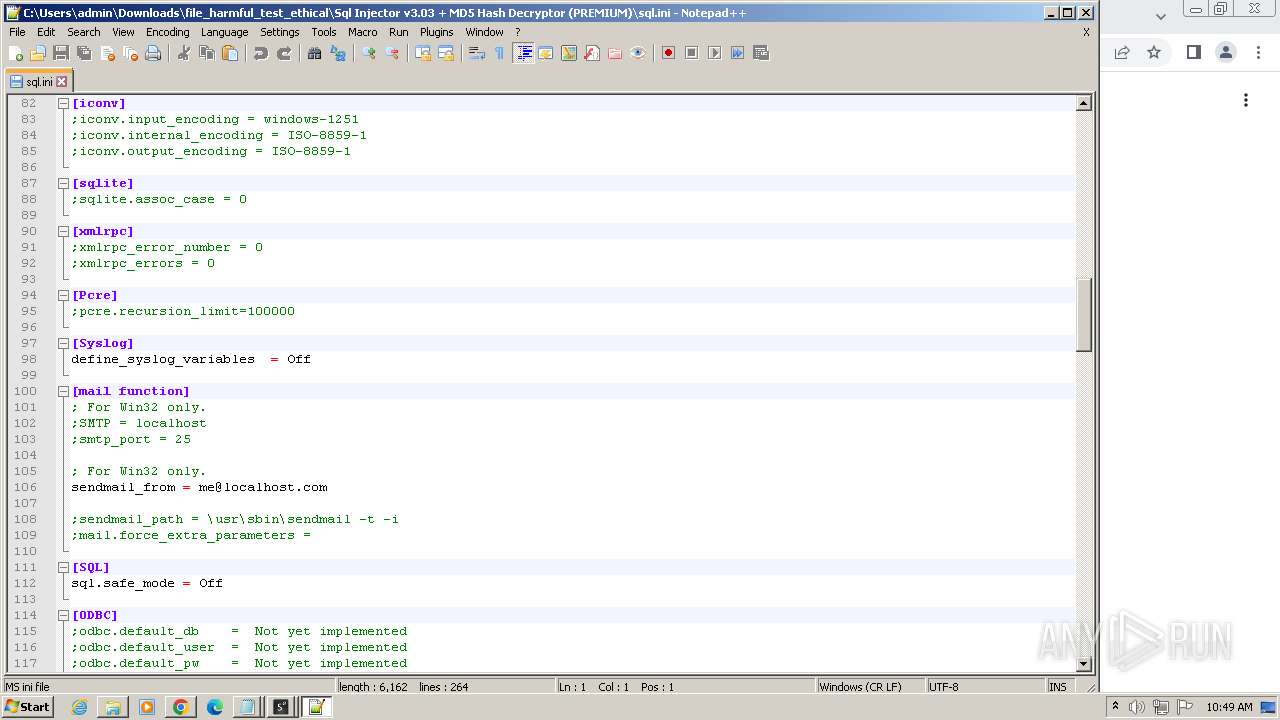Open the Function List toolbar icon
This screenshot has height=720, width=1280.
tap(592, 53)
